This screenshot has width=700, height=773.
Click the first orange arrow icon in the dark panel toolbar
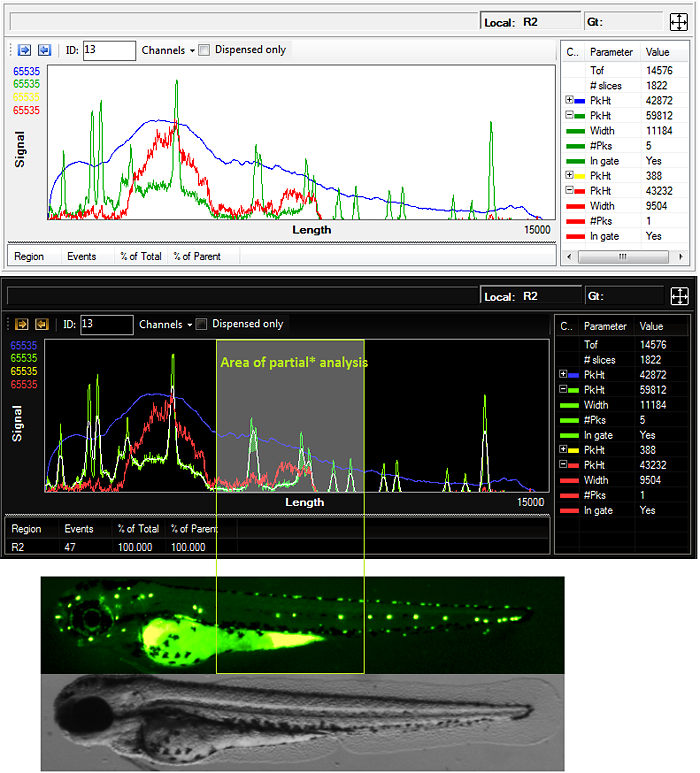point(22,324)
